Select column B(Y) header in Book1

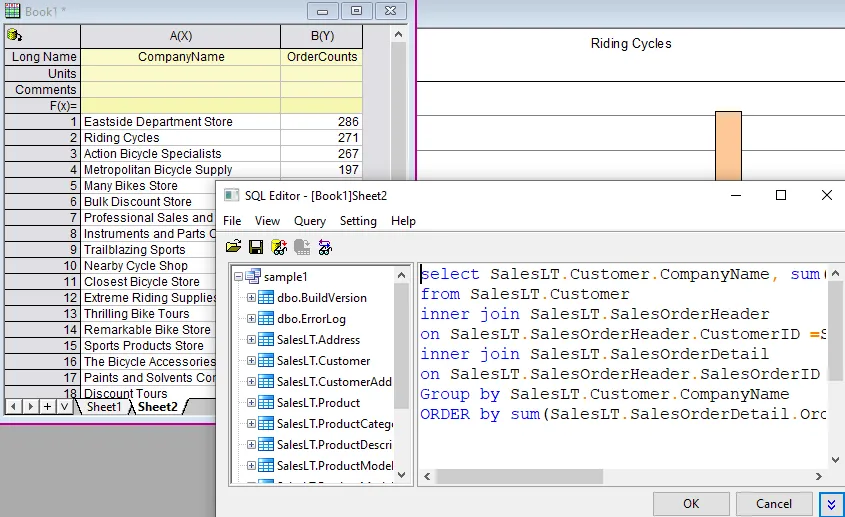click(x=322, y=36)
